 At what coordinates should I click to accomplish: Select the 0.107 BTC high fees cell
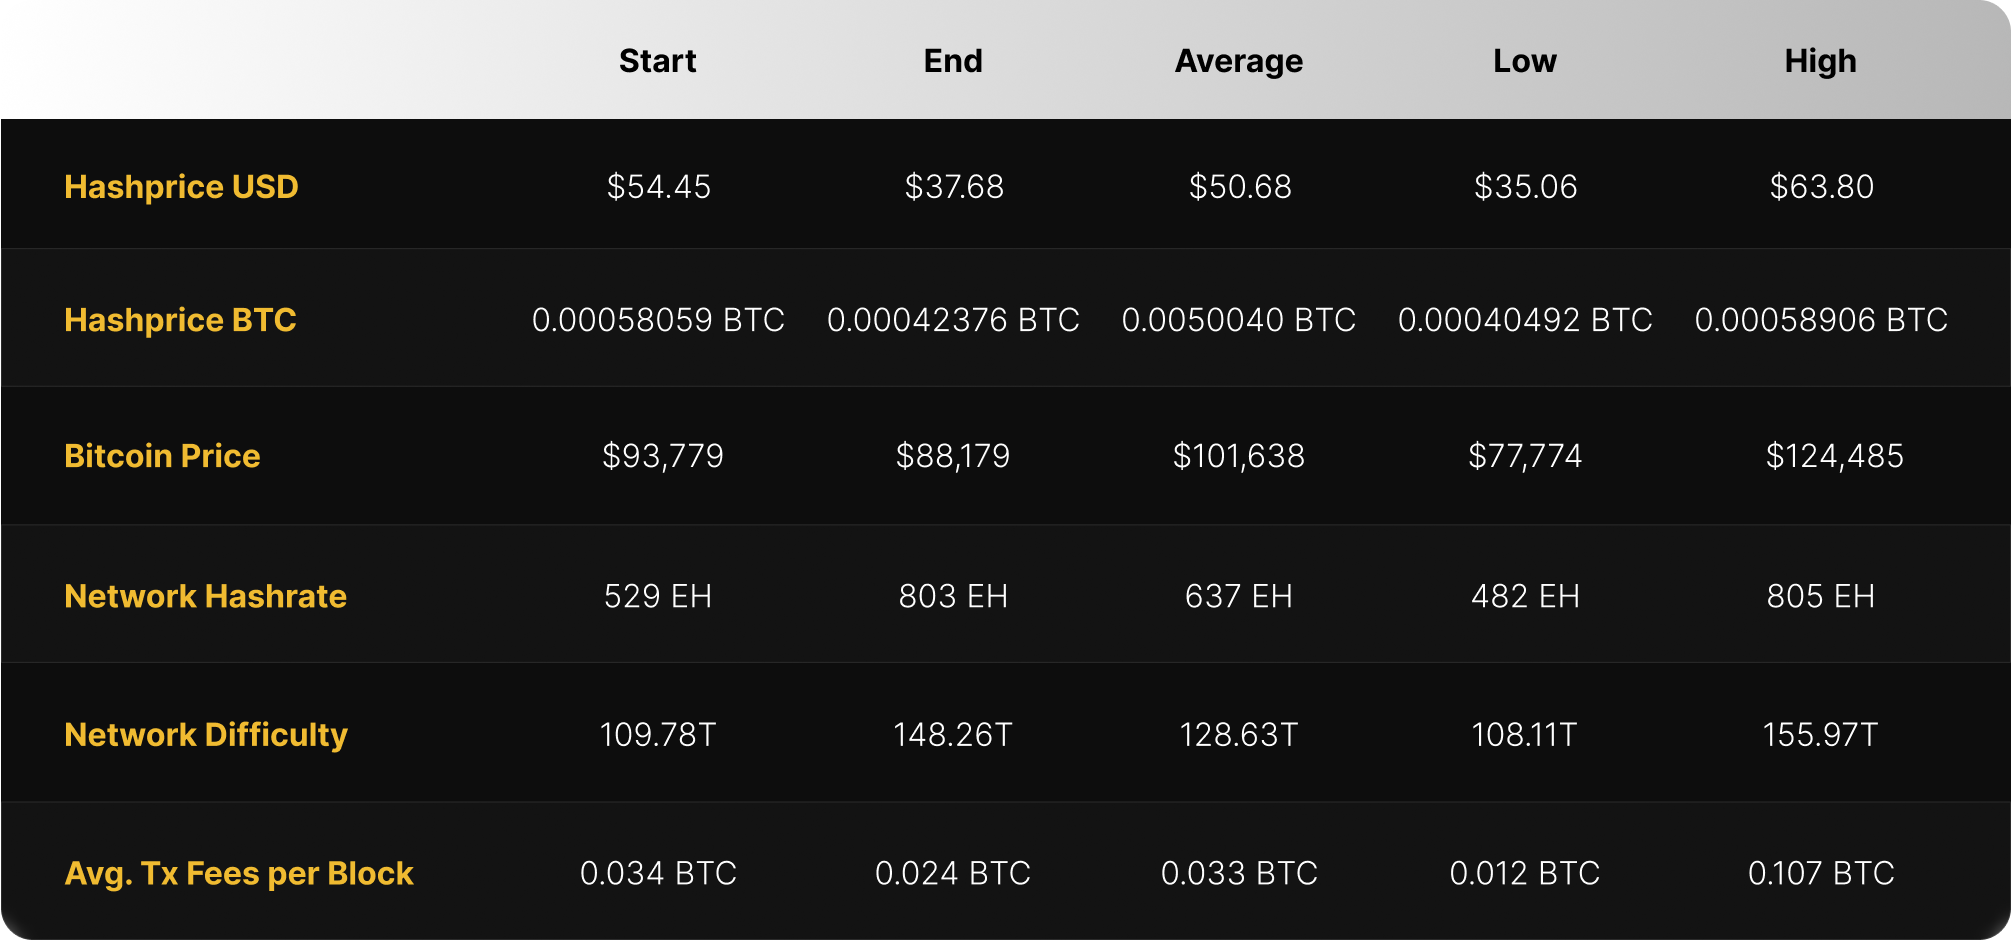pyautogui.click(x=1820, y=874)
